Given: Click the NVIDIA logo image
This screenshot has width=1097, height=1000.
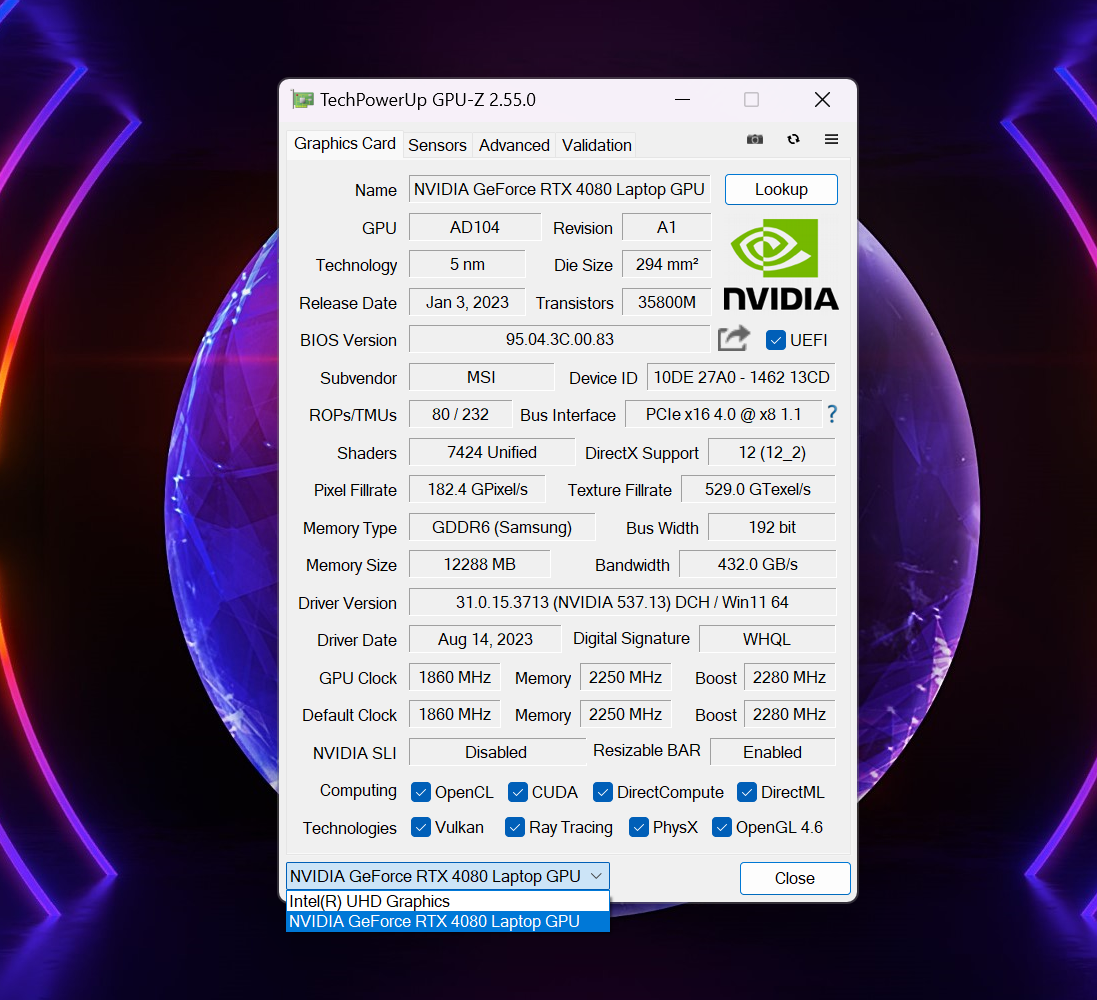Looking at the screenshot, I should [x=780, y=265].
